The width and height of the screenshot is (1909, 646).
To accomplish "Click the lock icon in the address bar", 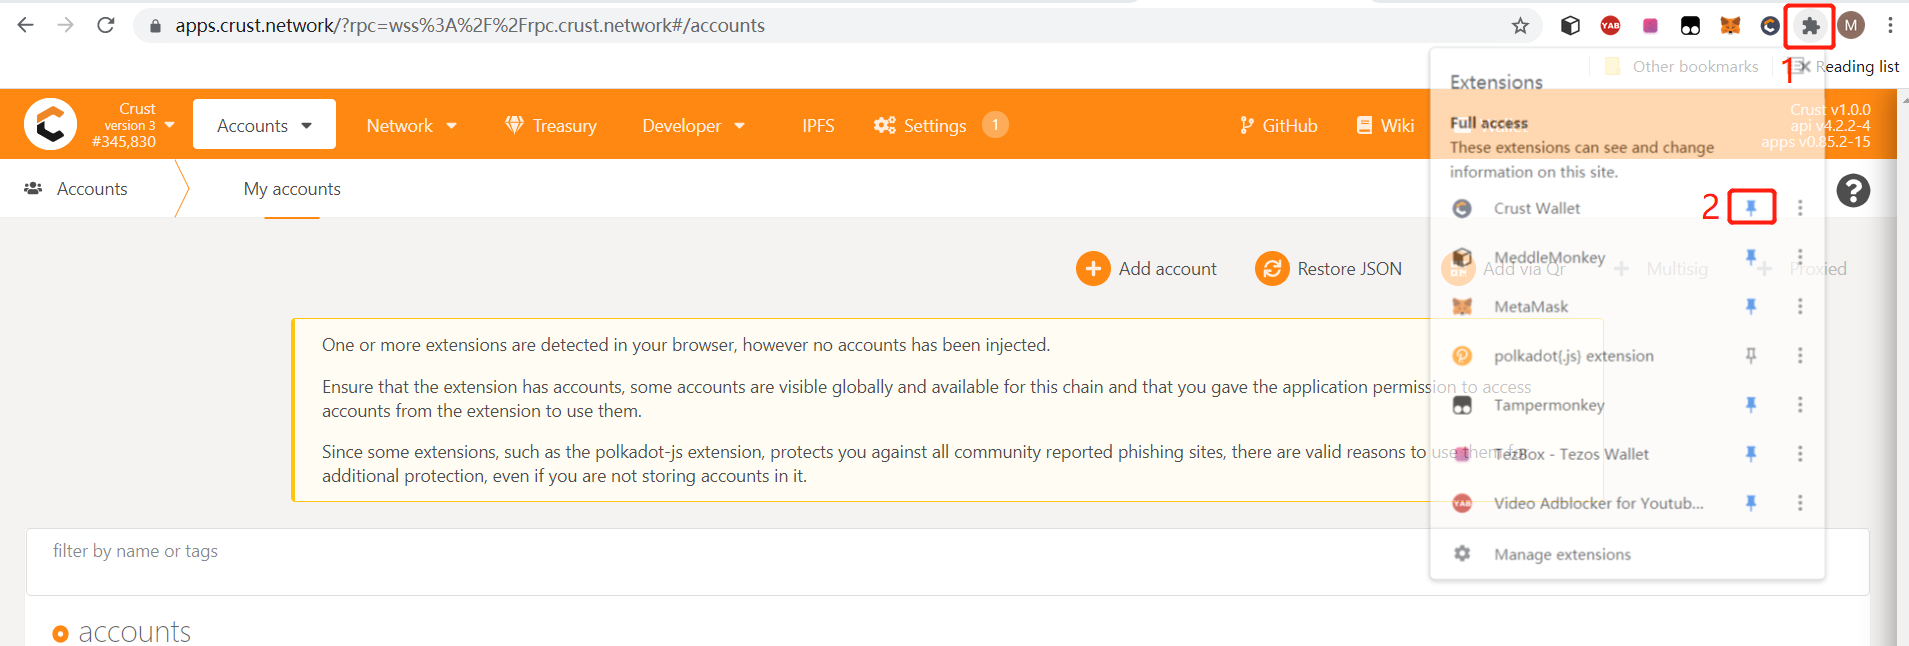I will coord(155,26).
